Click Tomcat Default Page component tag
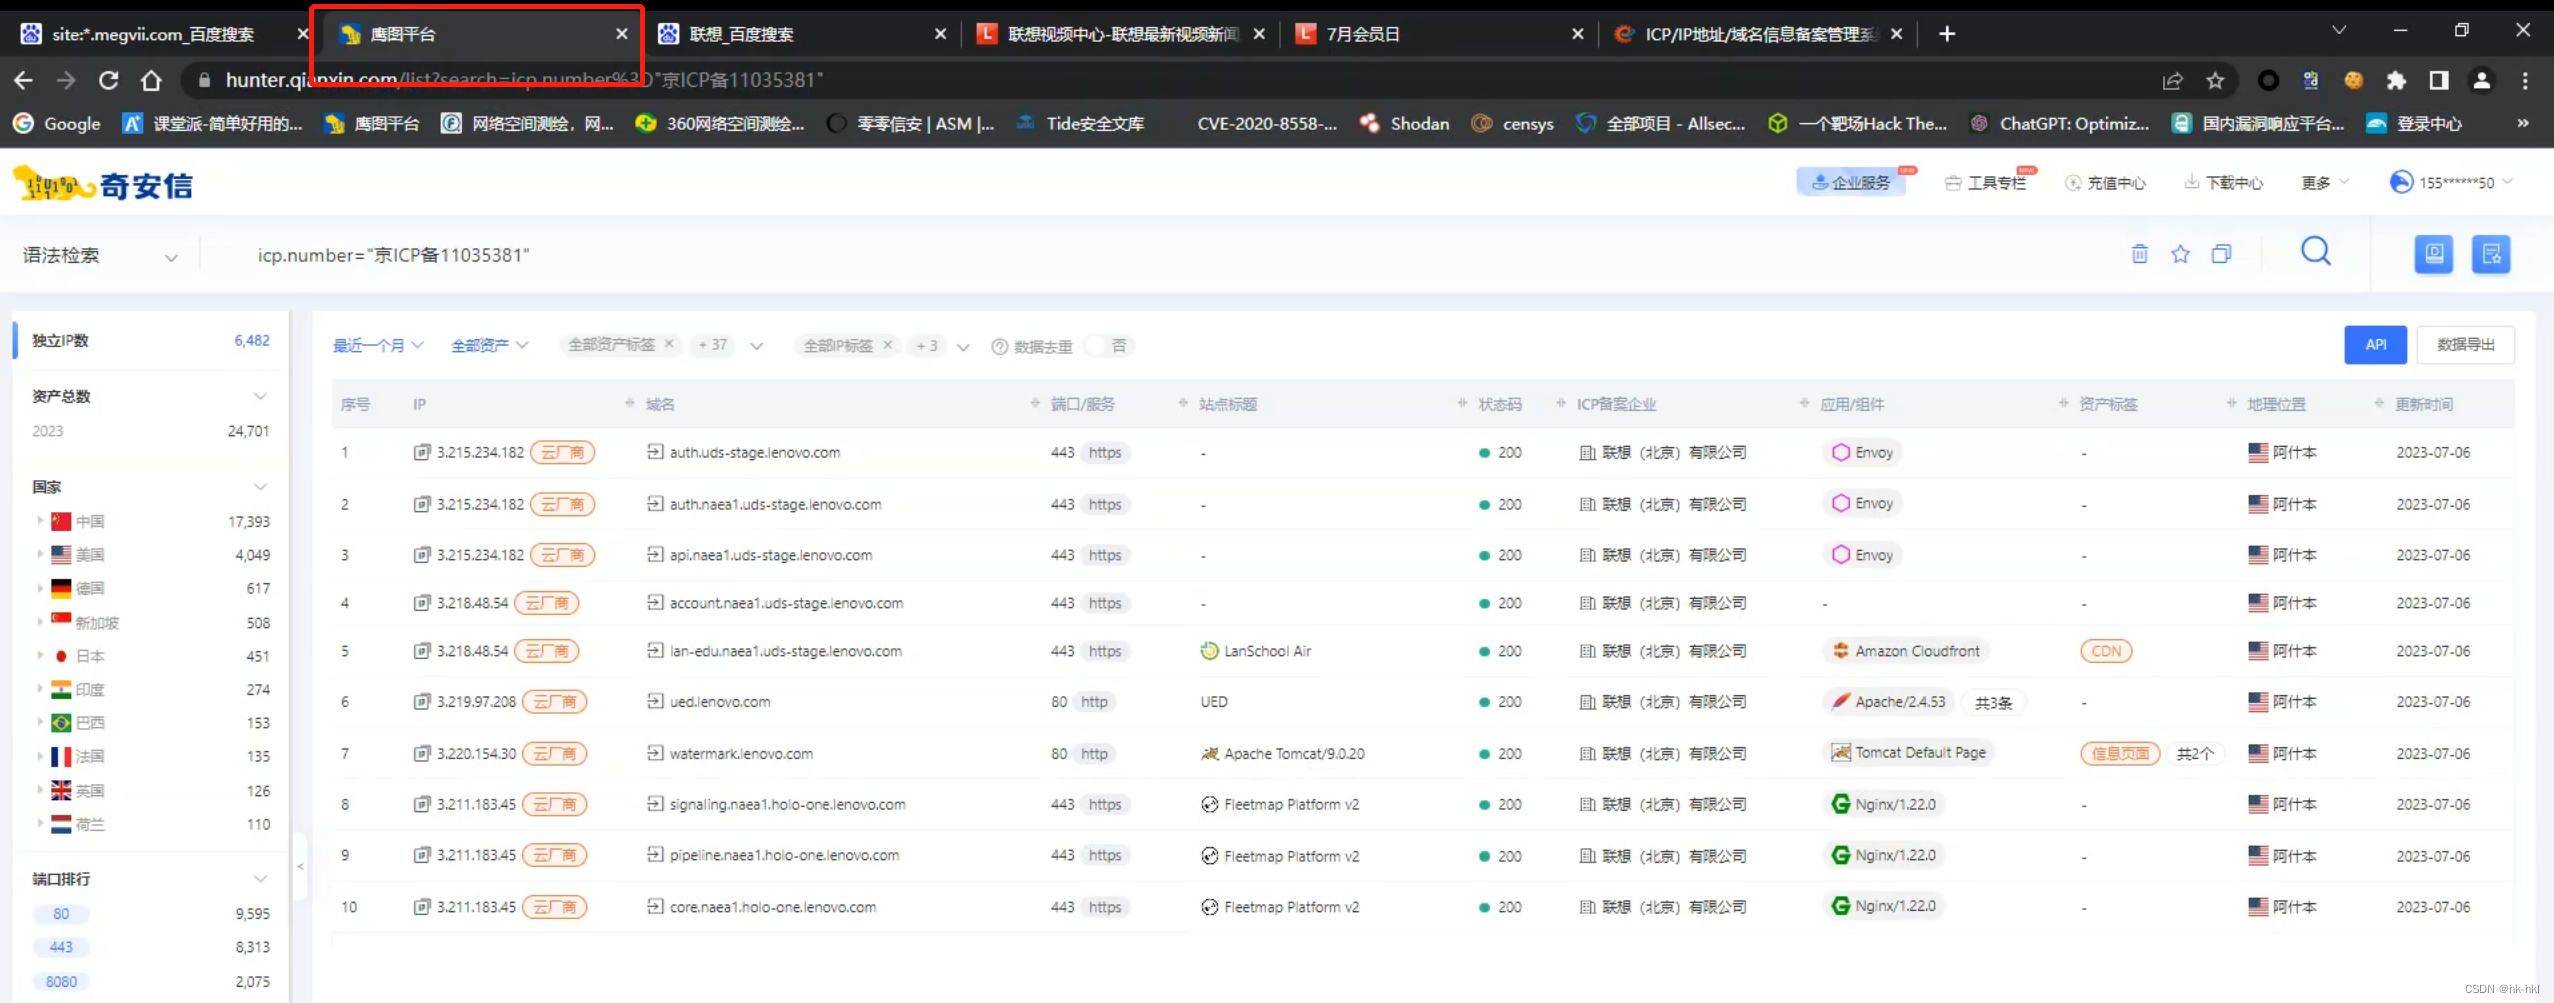Image resolution: width=2554 pixels, height=1003 pixels. click(1909, 752)
